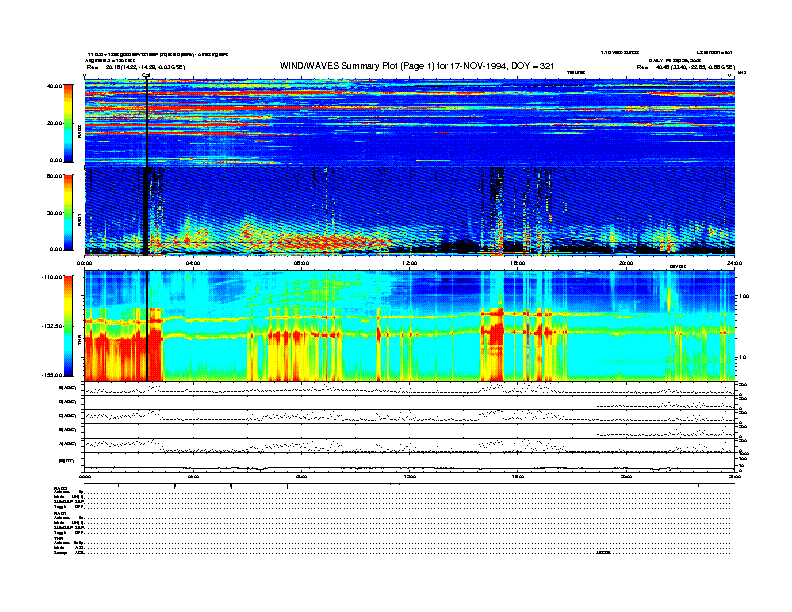Image resolution: width=792 pixels, height=612 pixels.
Task: Click the 10 frequency label right of TNR
Action: pos(742,357)
